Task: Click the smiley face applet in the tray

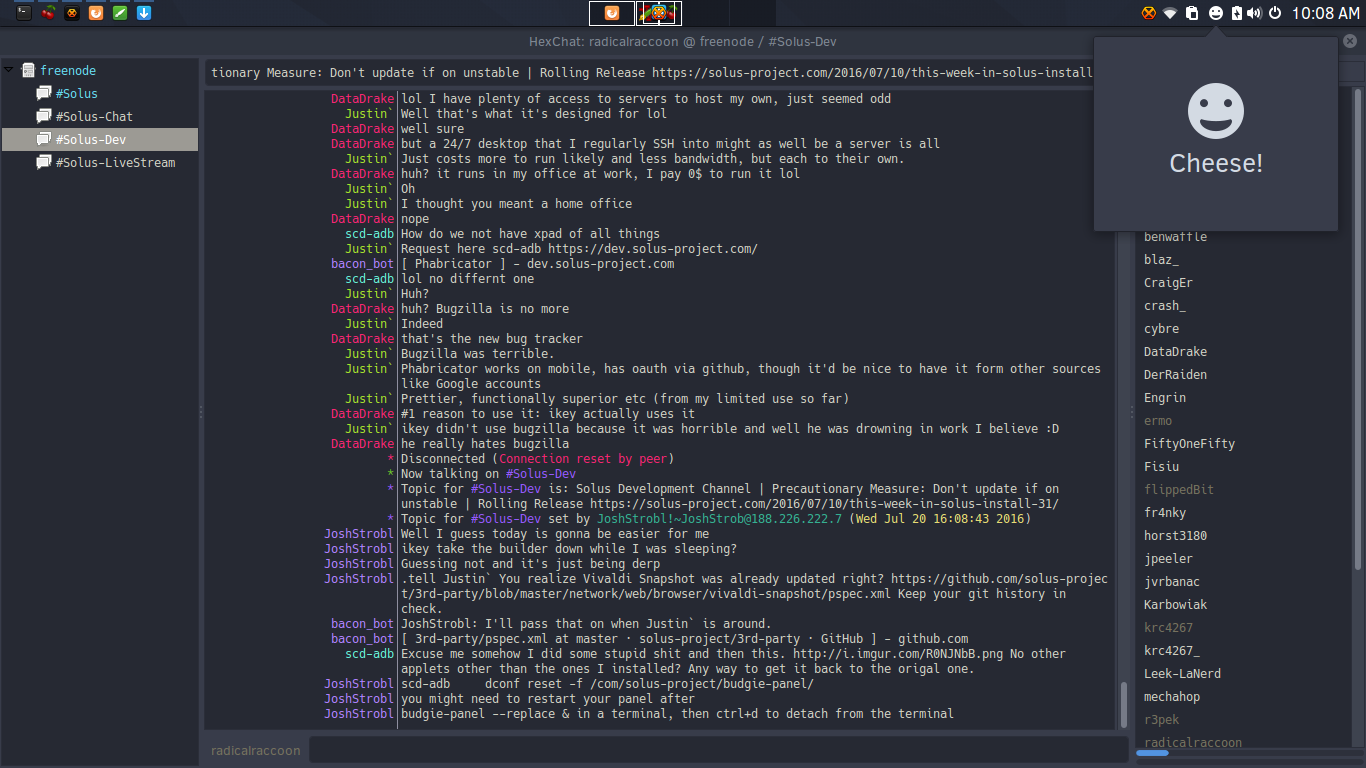Action: click(1216, 13)
